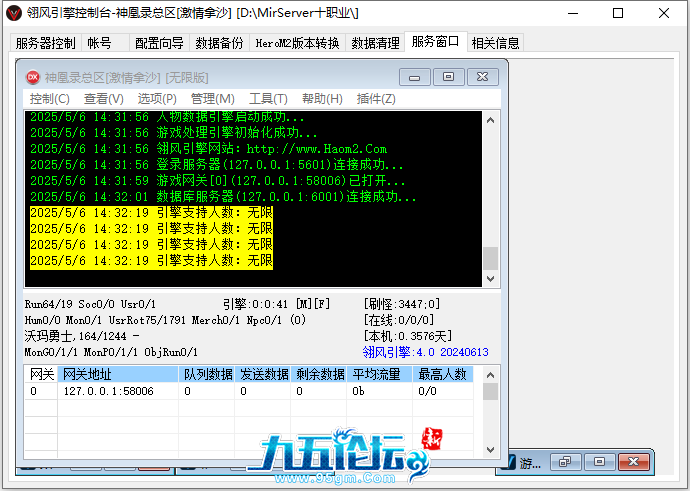
Task: Open the 帮助(H) menu
Action: pos(322,99)
